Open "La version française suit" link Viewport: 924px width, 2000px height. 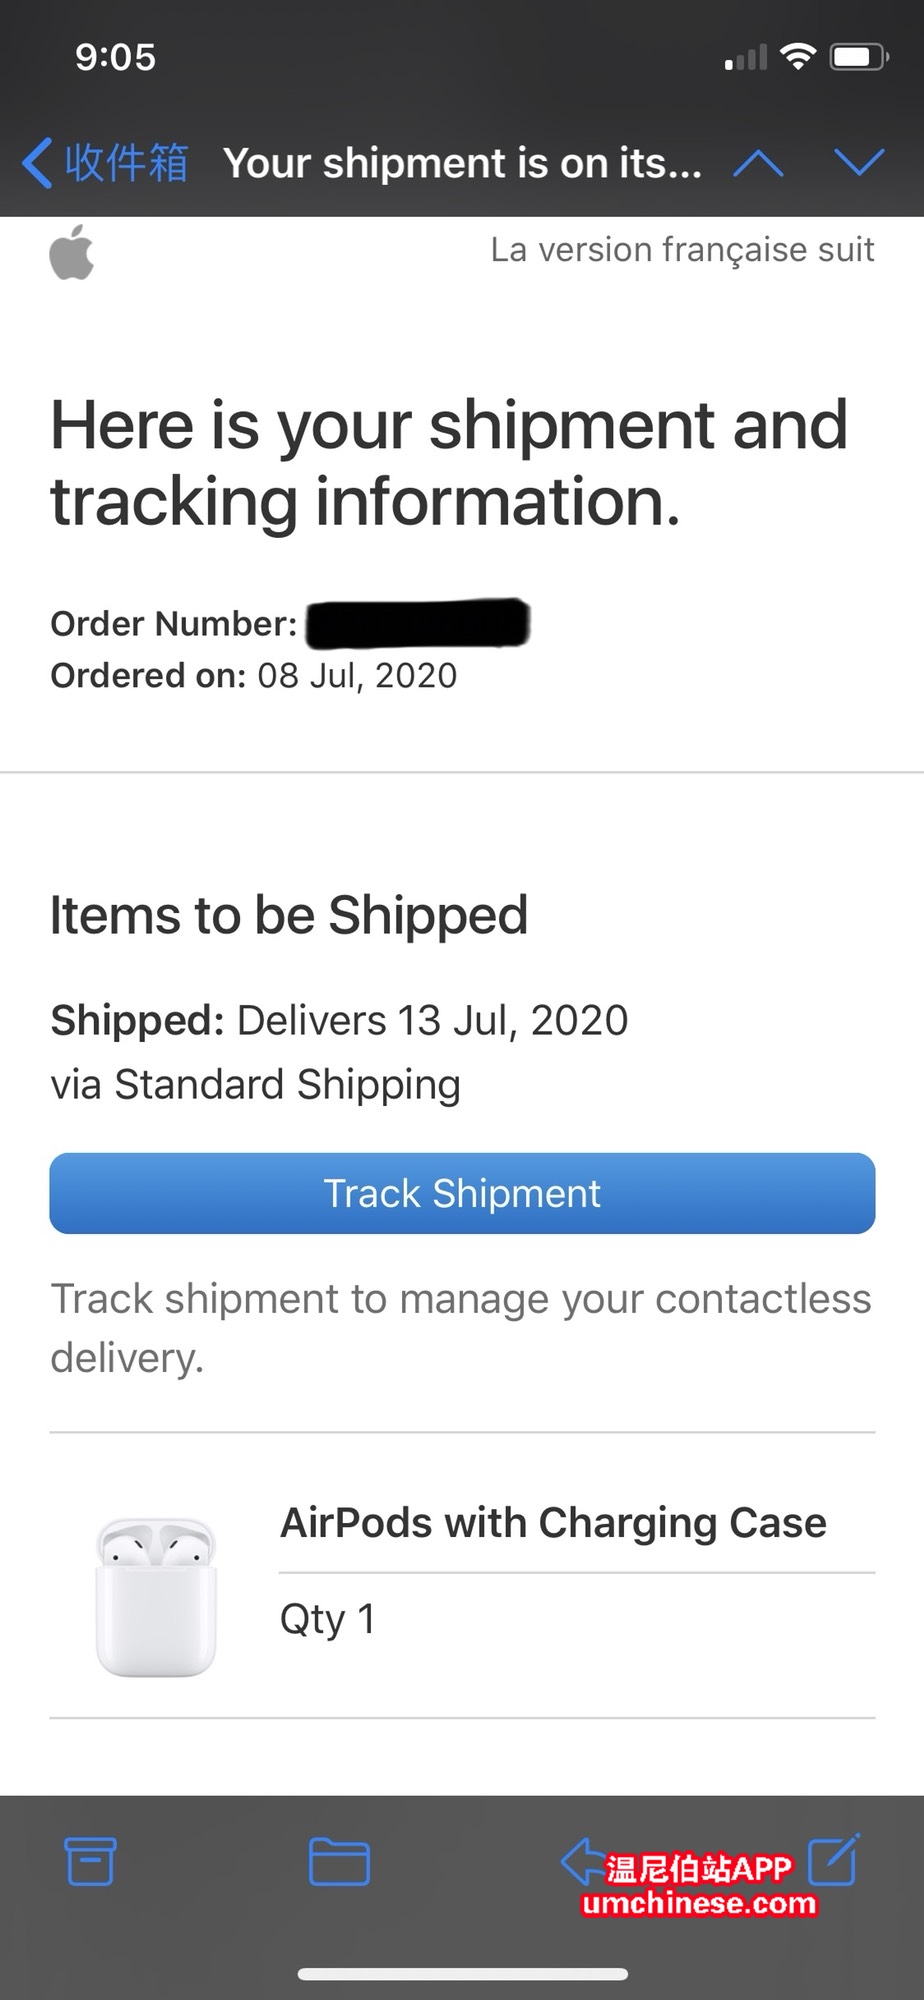point(682,250)
